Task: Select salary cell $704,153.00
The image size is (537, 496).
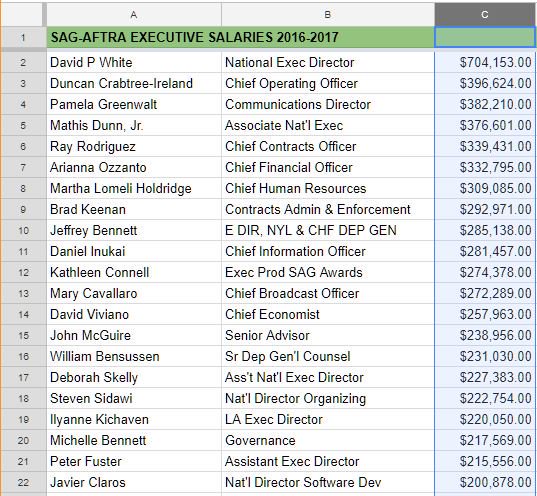Action: tap(485, 62)
